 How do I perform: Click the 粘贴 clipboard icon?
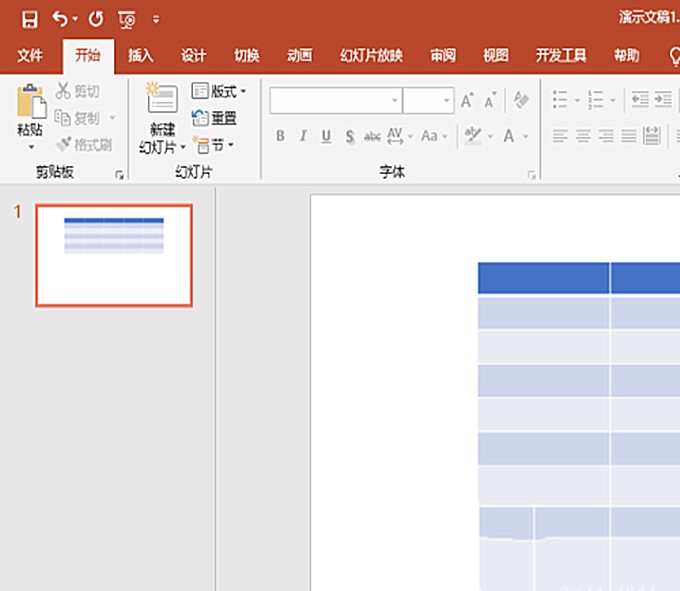click(x=31, y=101)
